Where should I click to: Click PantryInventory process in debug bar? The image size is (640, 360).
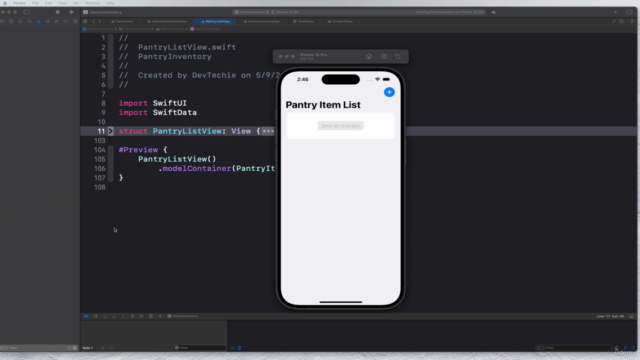(183, 316)
